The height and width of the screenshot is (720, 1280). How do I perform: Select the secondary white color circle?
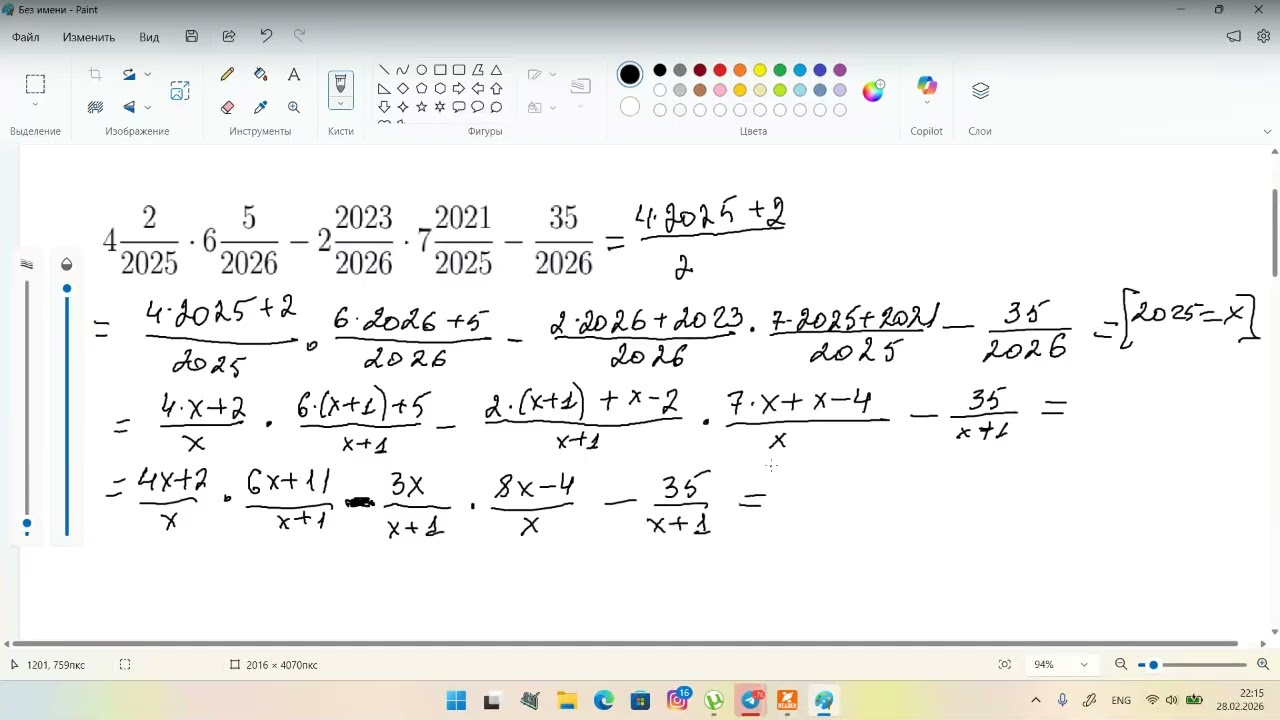(x=630, y=106)
